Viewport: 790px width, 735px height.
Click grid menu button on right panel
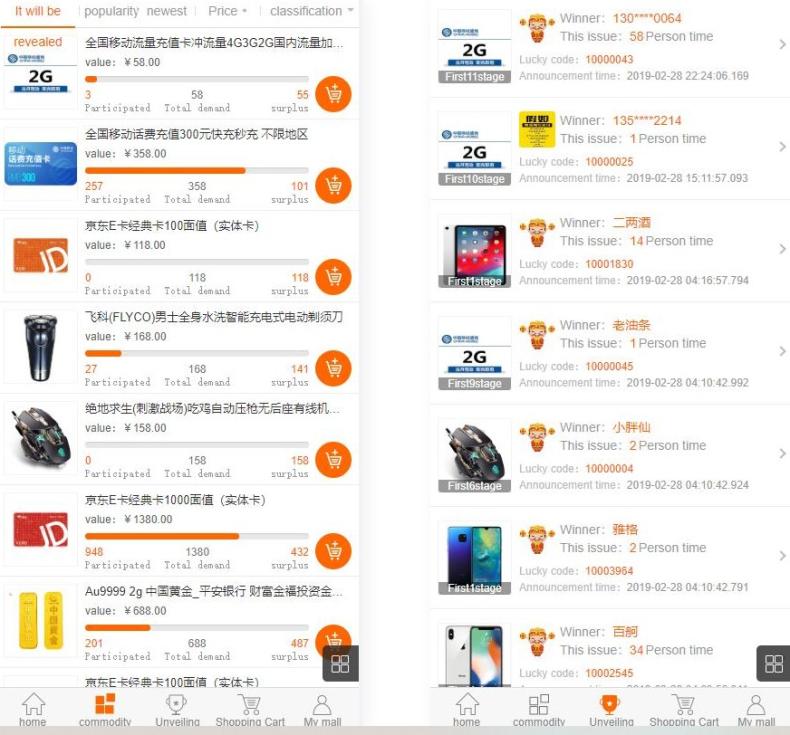(x=773, y=663)
